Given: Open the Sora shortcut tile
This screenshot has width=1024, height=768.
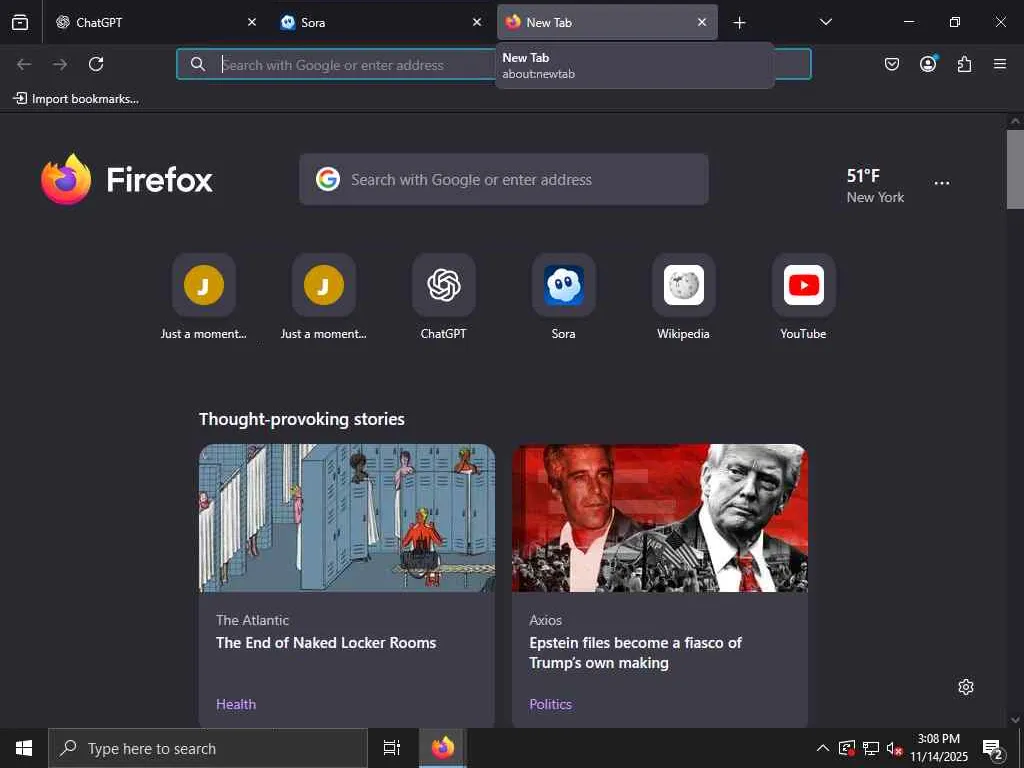Looking at the screenshot, I should click(x=564, y=297).
